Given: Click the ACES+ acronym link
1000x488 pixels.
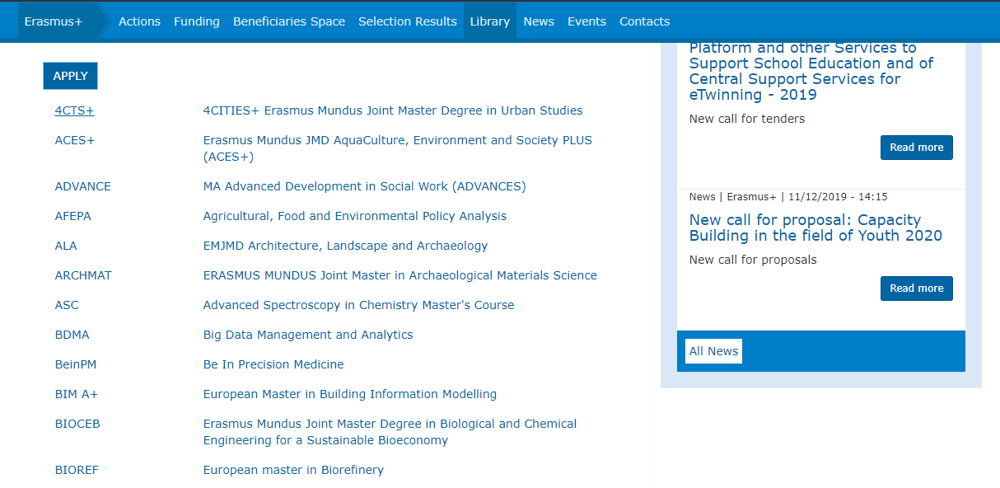Looking at the screenshot, I should pos(74,141).
